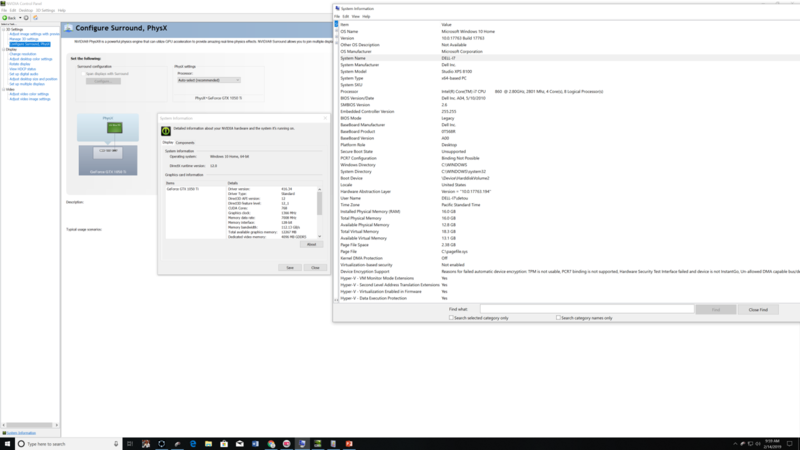This screenshot has width=800, height=450.
Task: Click the Cortana microphone icon
Action: [116, 444]
